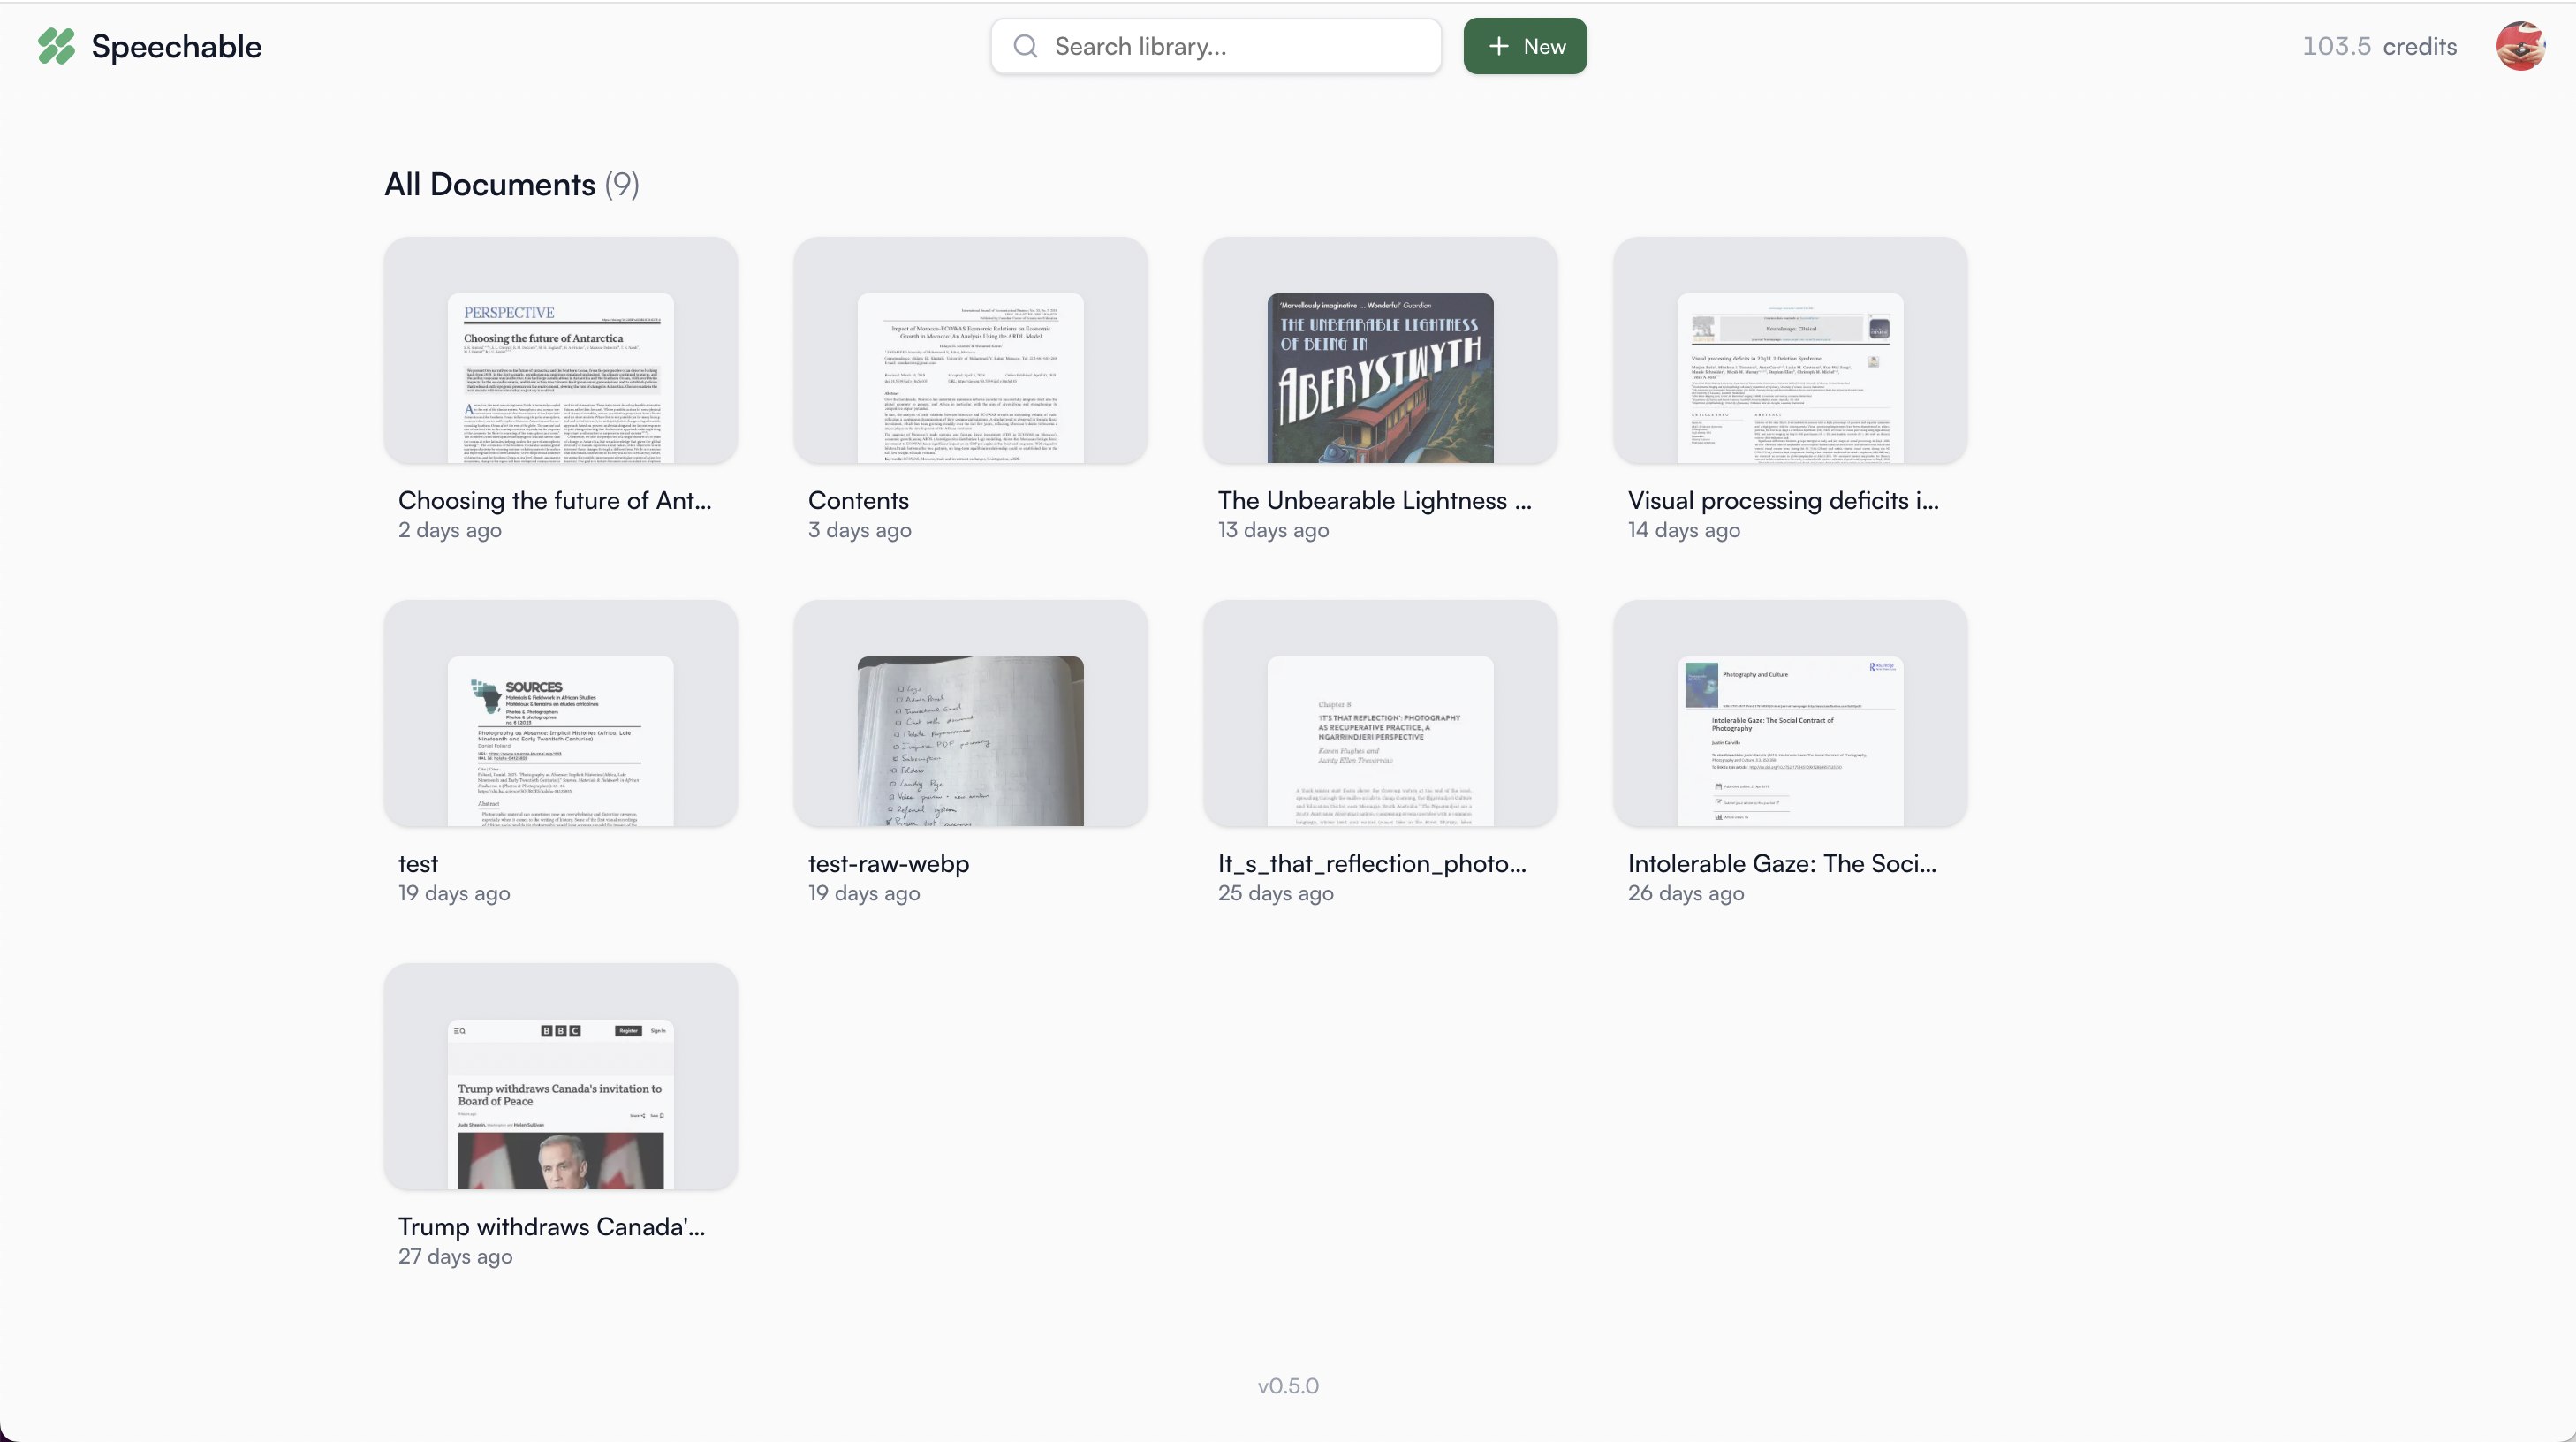Click the 'test-raw-webp' title text
The height and width of the screenshot is (1442, 2576).
887,864
